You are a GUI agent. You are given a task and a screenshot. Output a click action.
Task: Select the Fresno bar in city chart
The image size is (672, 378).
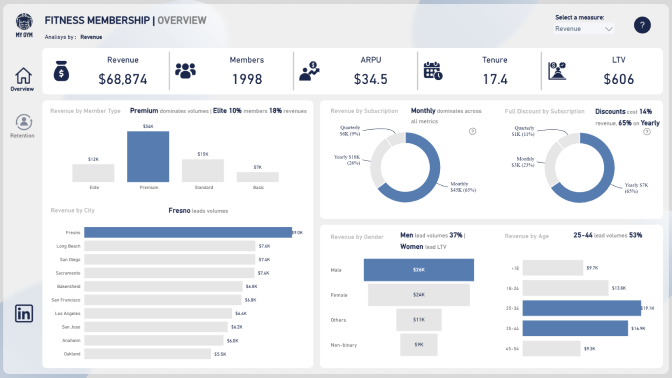[x=188, y=232]
